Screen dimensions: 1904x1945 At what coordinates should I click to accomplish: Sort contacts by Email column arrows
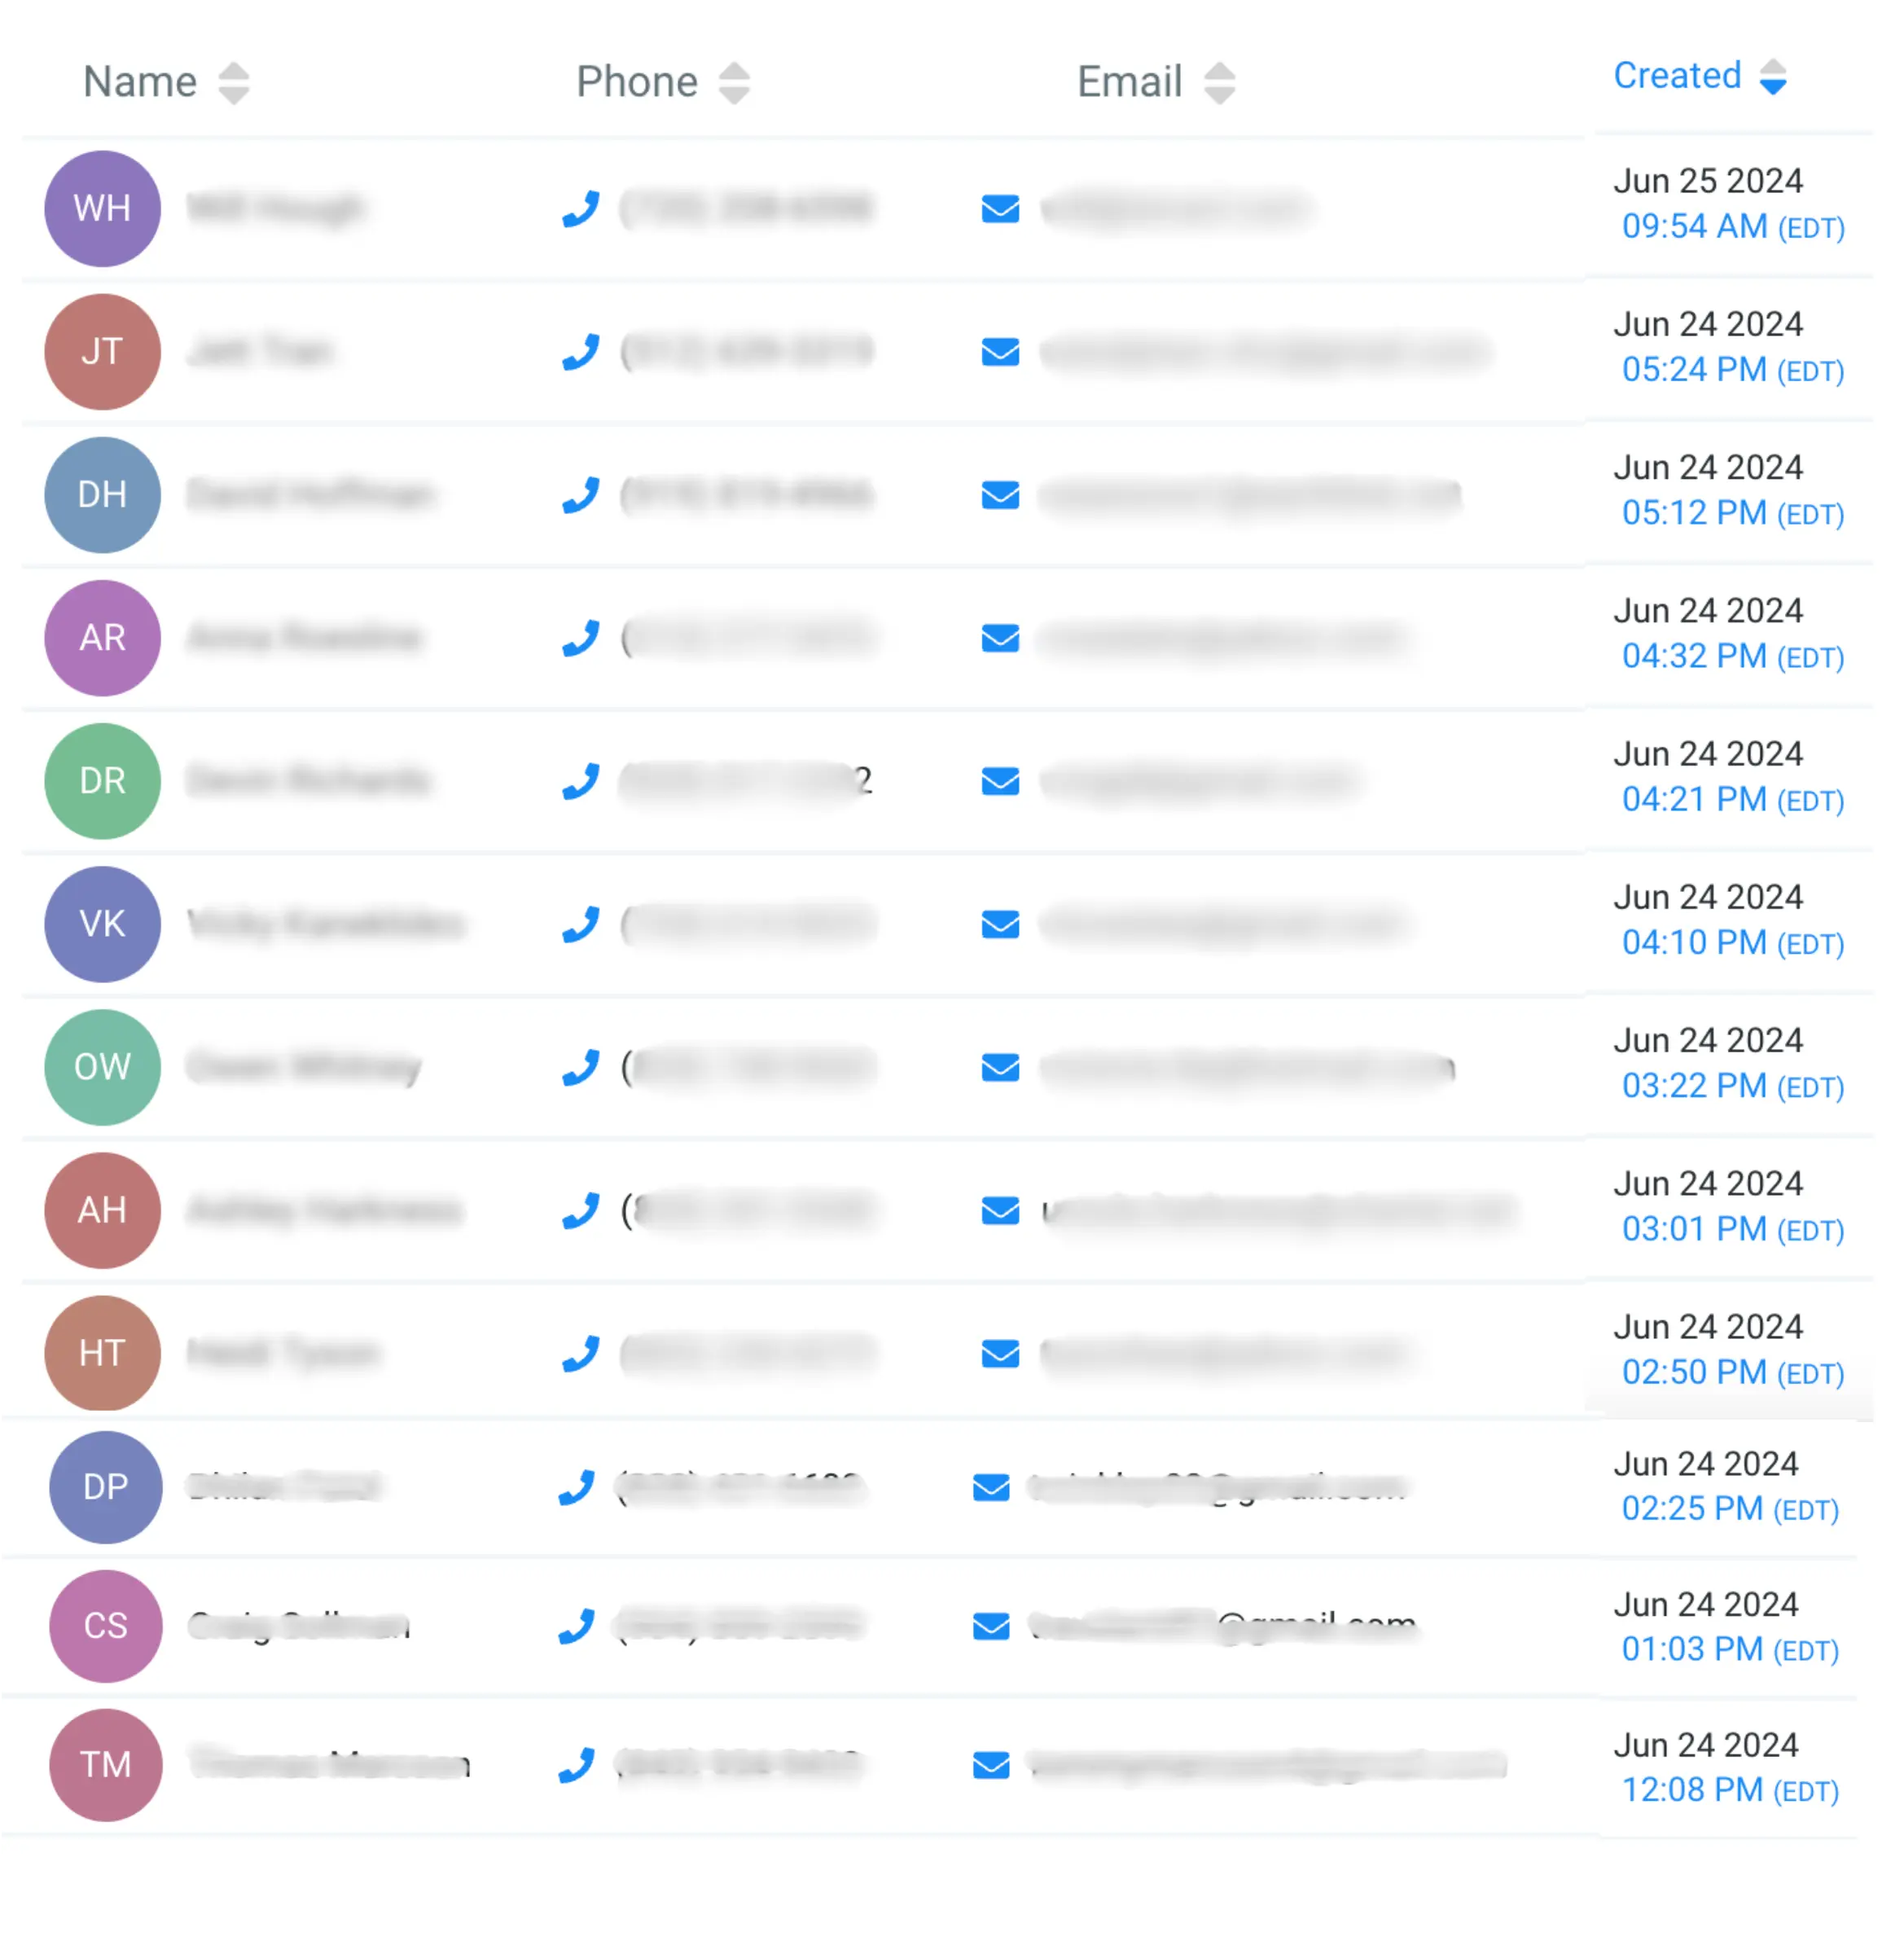coord(1219,83)
